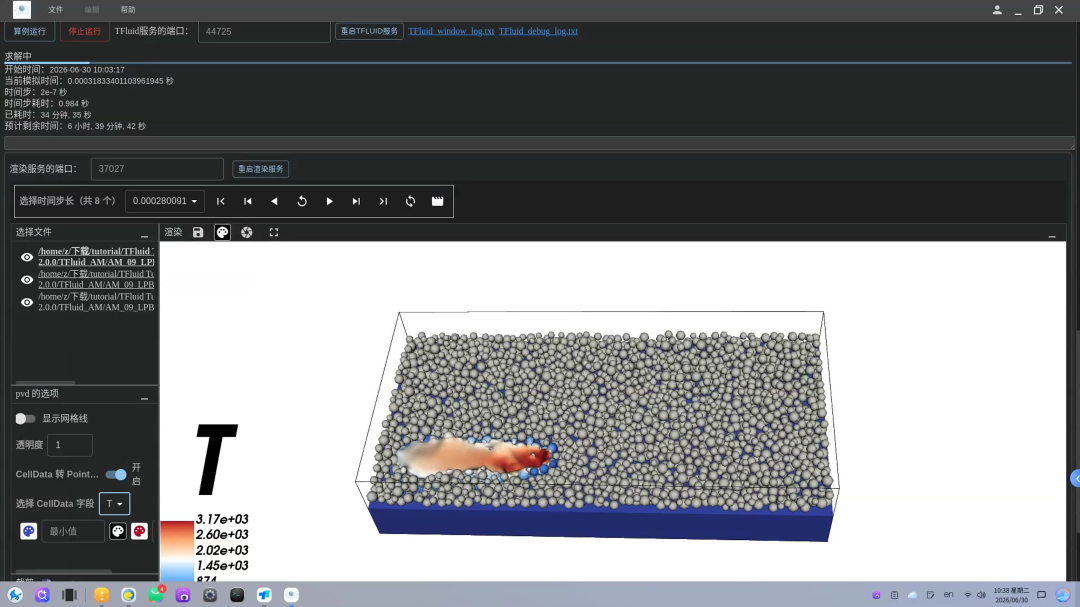Save the rendered image with disk icon
This screenshot has height=607, width=1080.
click(x=198, y=232)
